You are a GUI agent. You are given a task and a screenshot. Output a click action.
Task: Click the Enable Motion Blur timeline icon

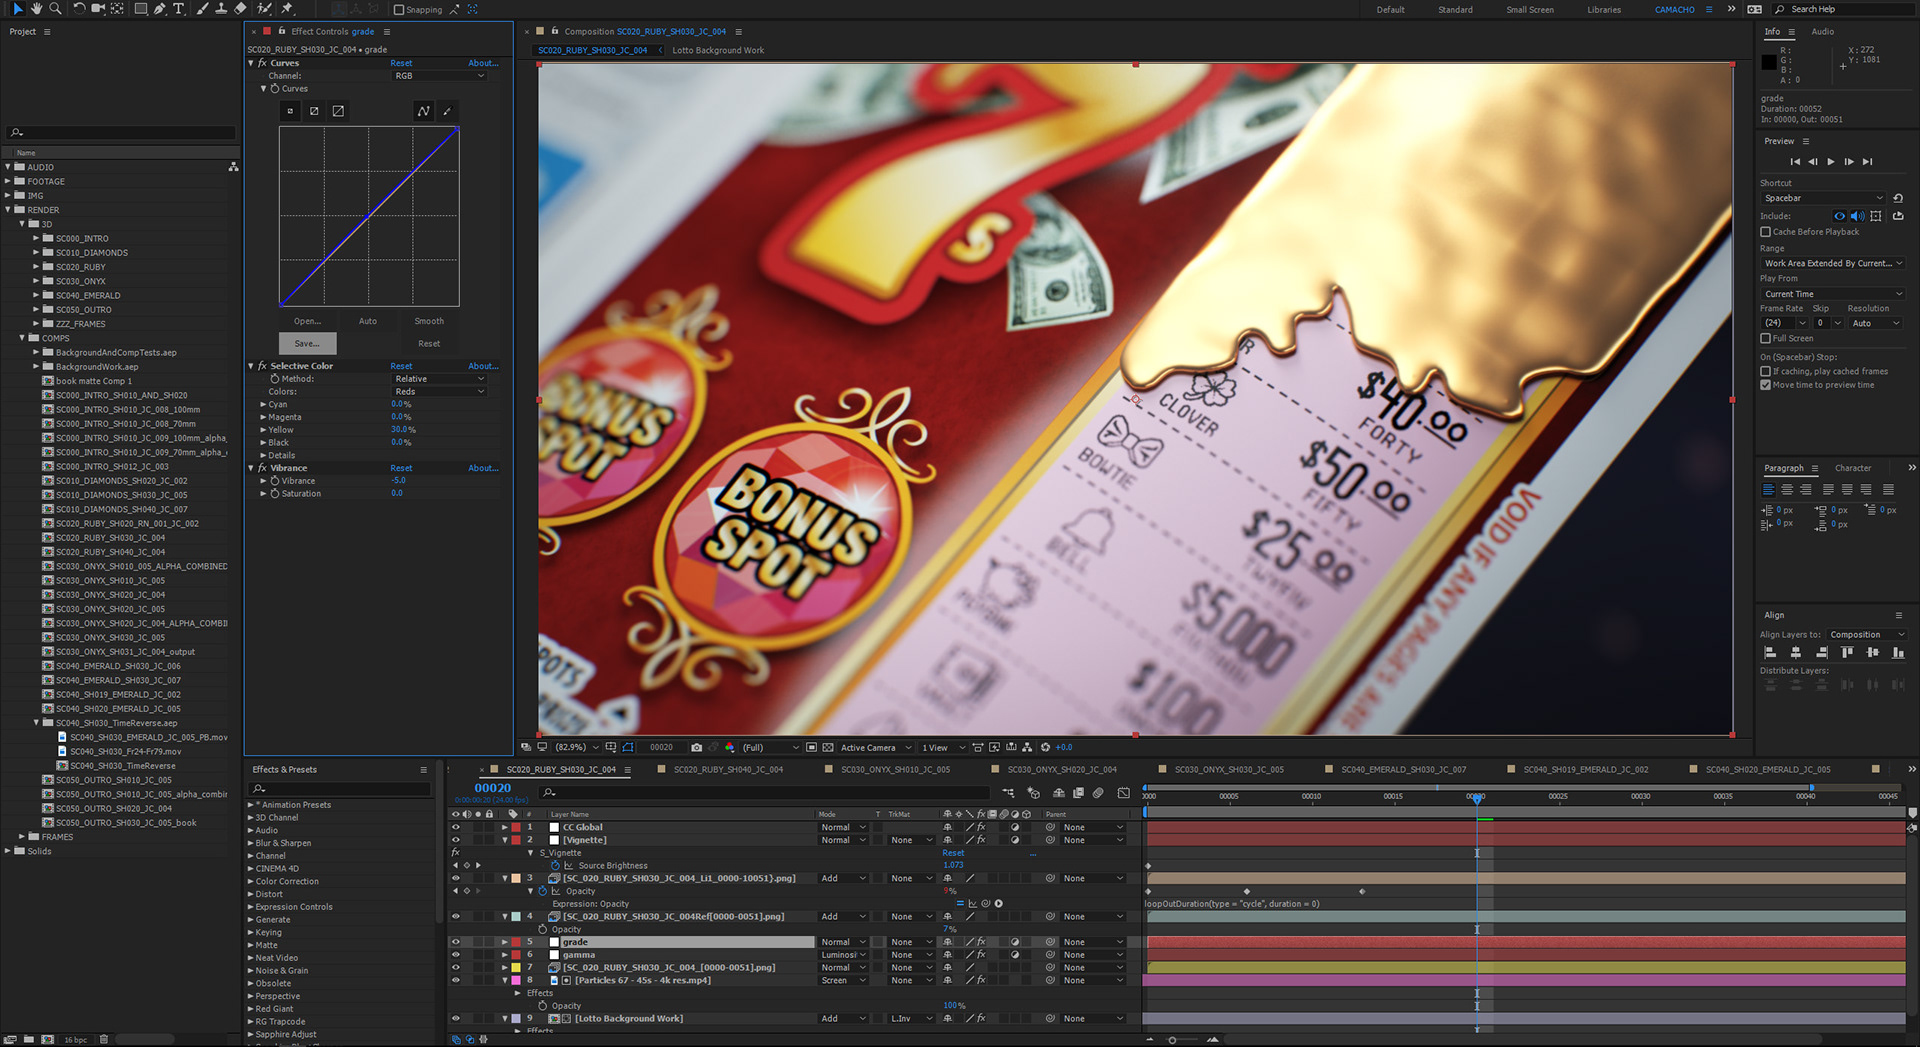pos(1098,793)
